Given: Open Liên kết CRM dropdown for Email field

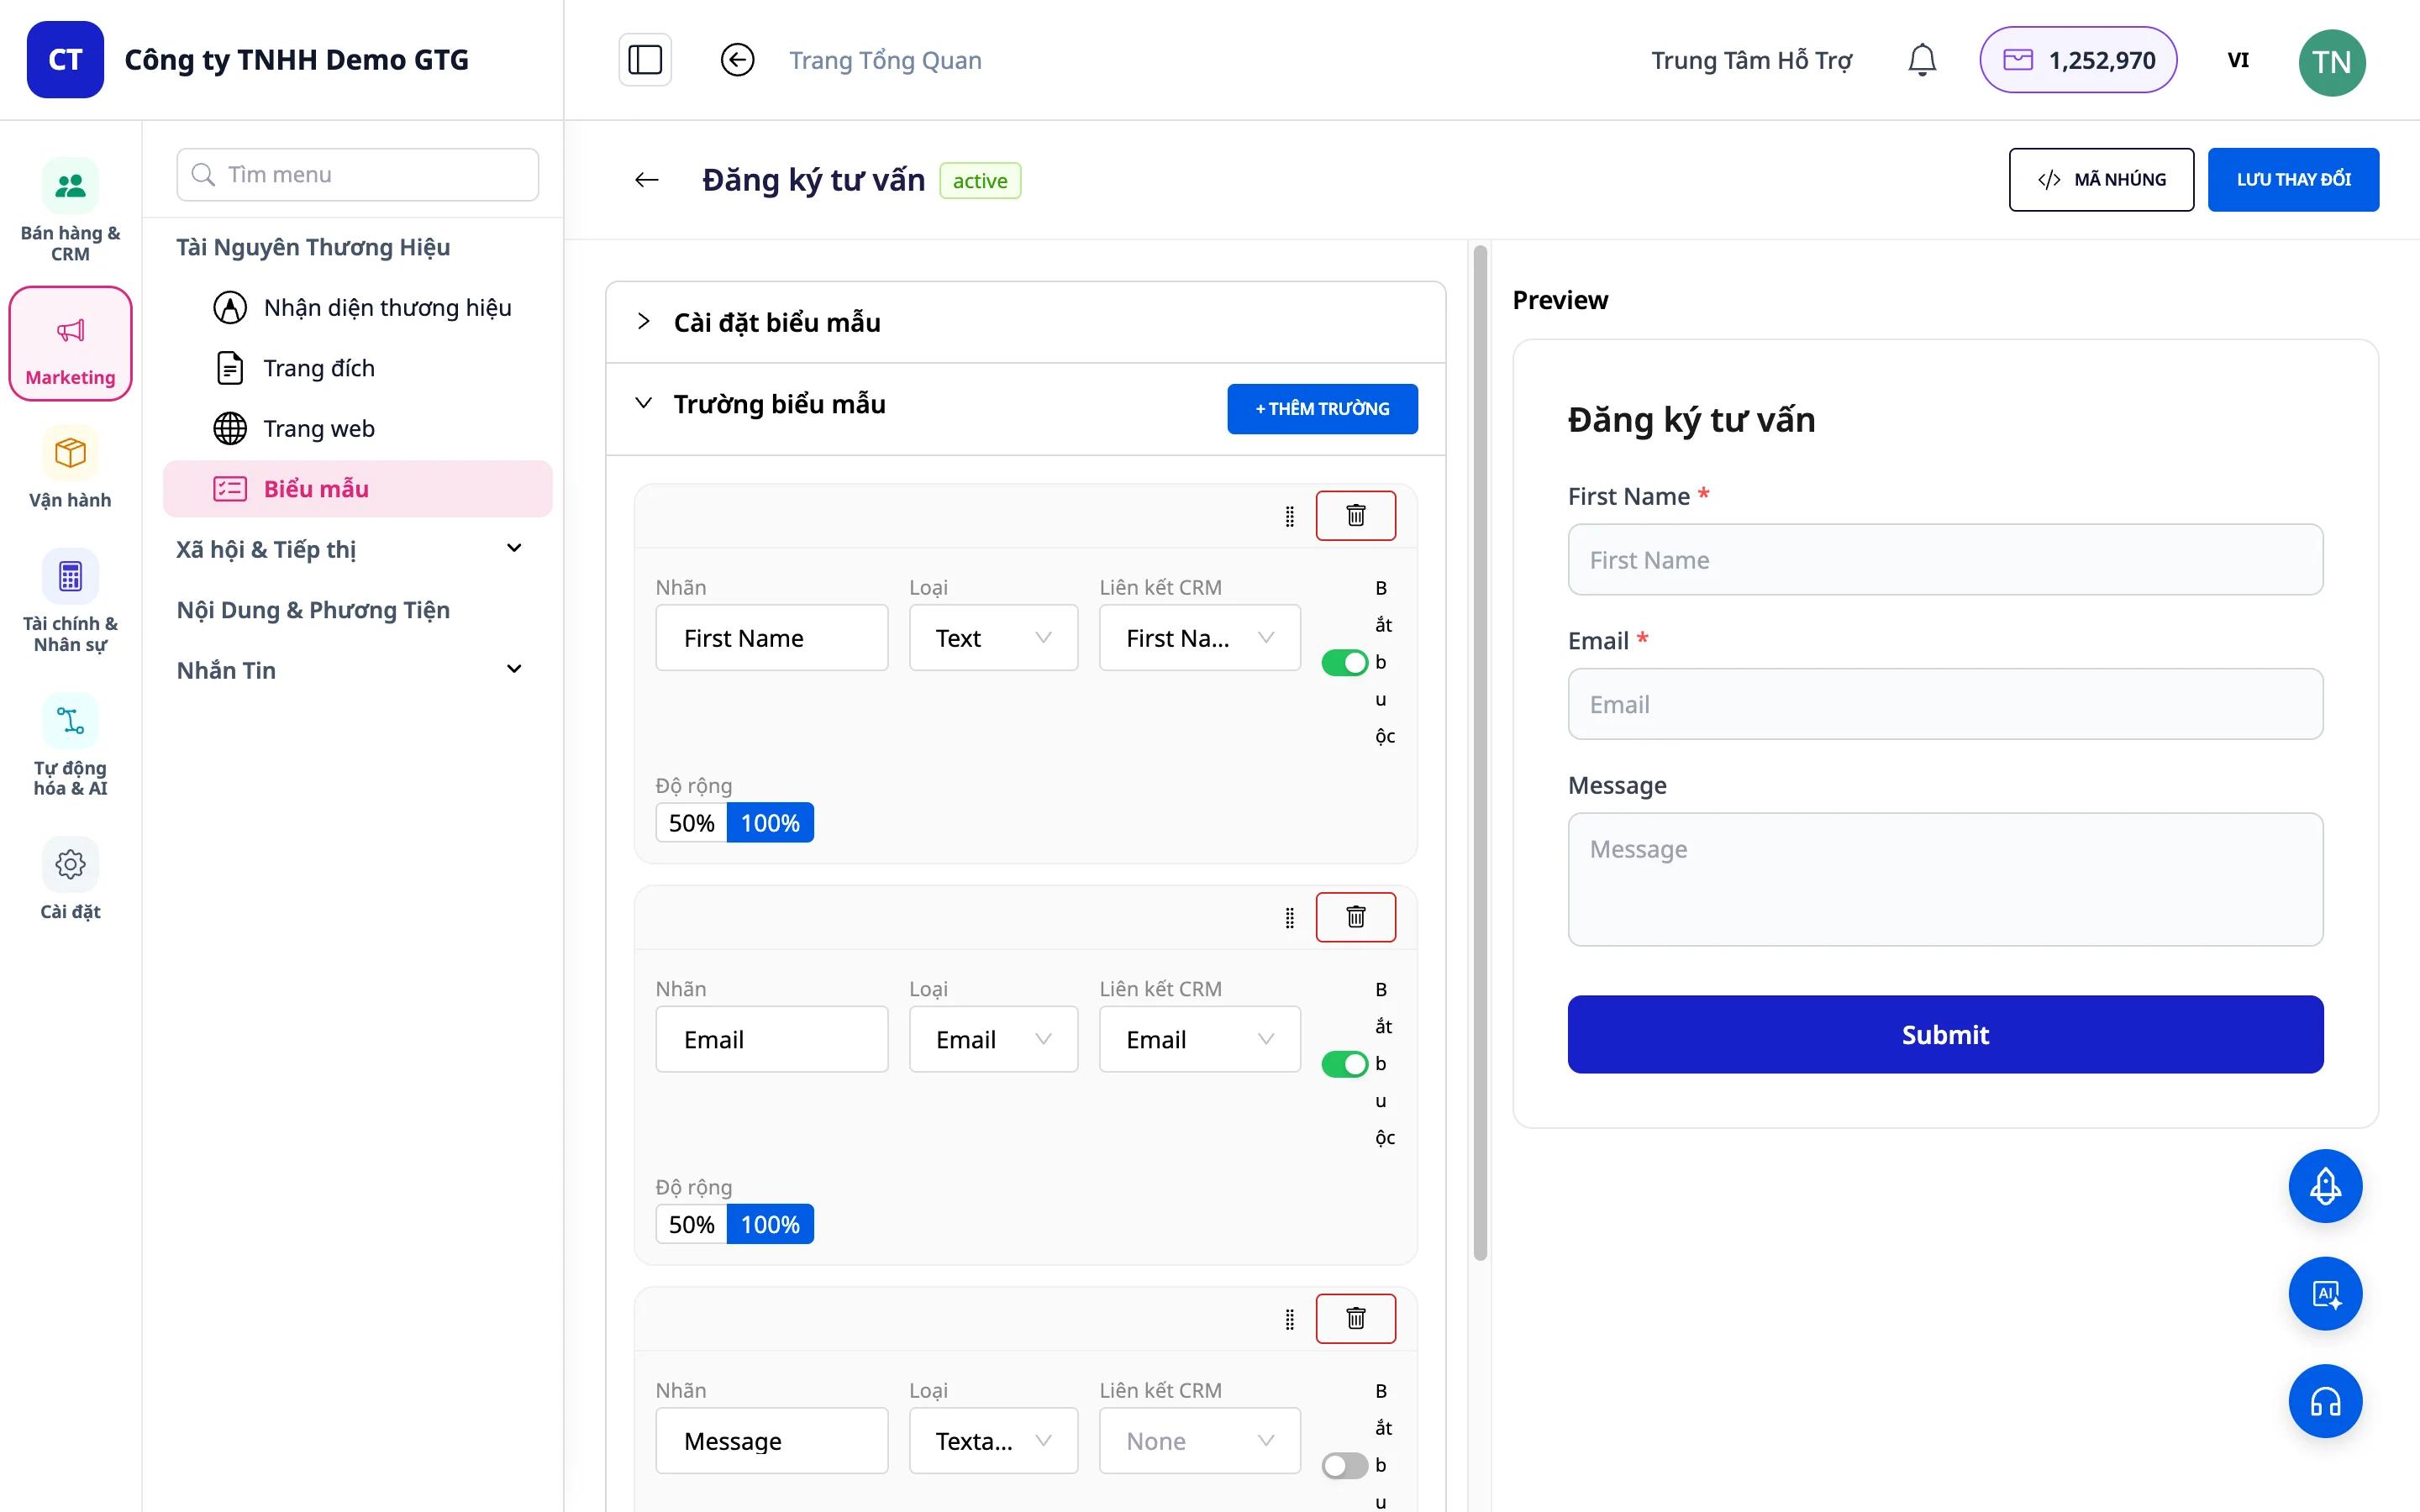Looking at the screenshot, I should pos(1199,1039).
